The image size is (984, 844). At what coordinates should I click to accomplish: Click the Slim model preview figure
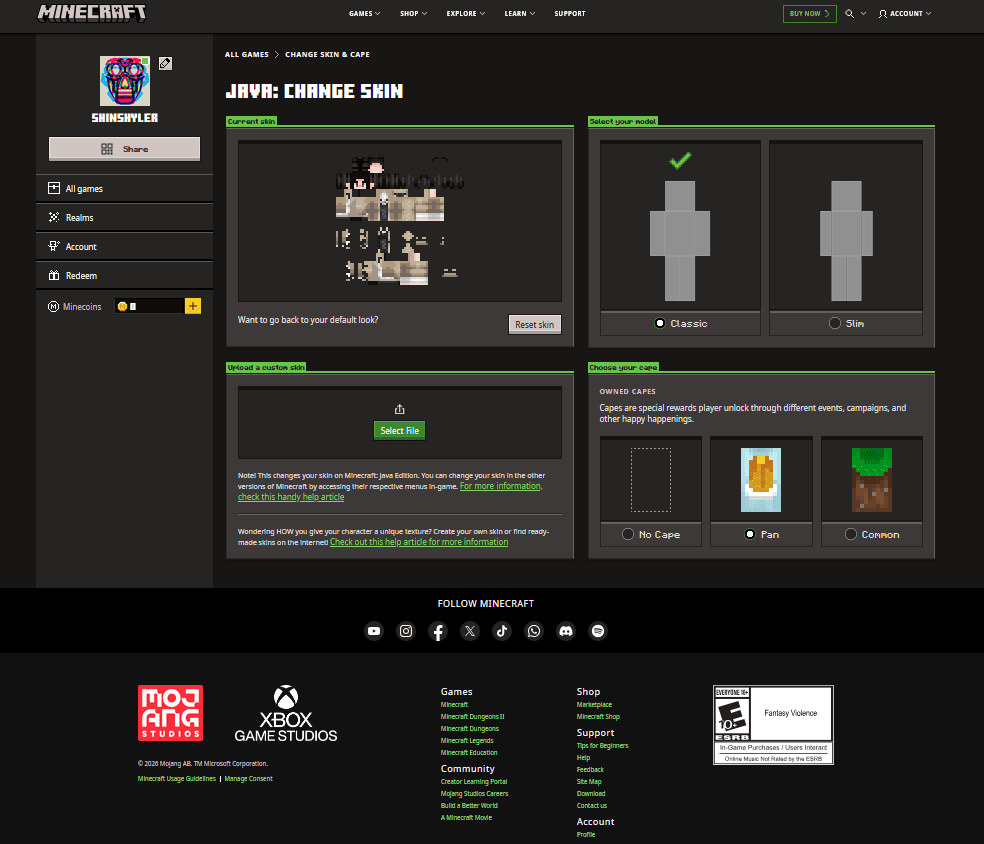coord(847,241)
